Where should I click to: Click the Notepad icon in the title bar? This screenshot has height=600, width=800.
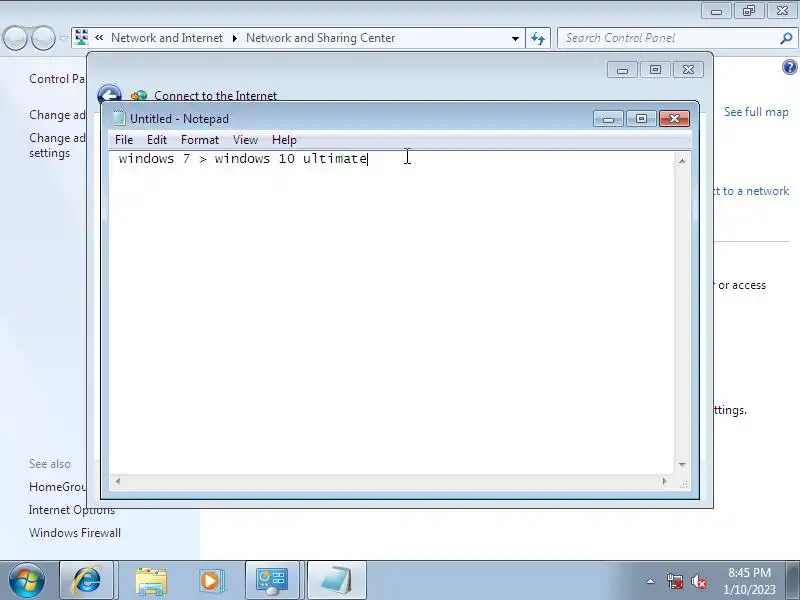(x=119, y=118)
